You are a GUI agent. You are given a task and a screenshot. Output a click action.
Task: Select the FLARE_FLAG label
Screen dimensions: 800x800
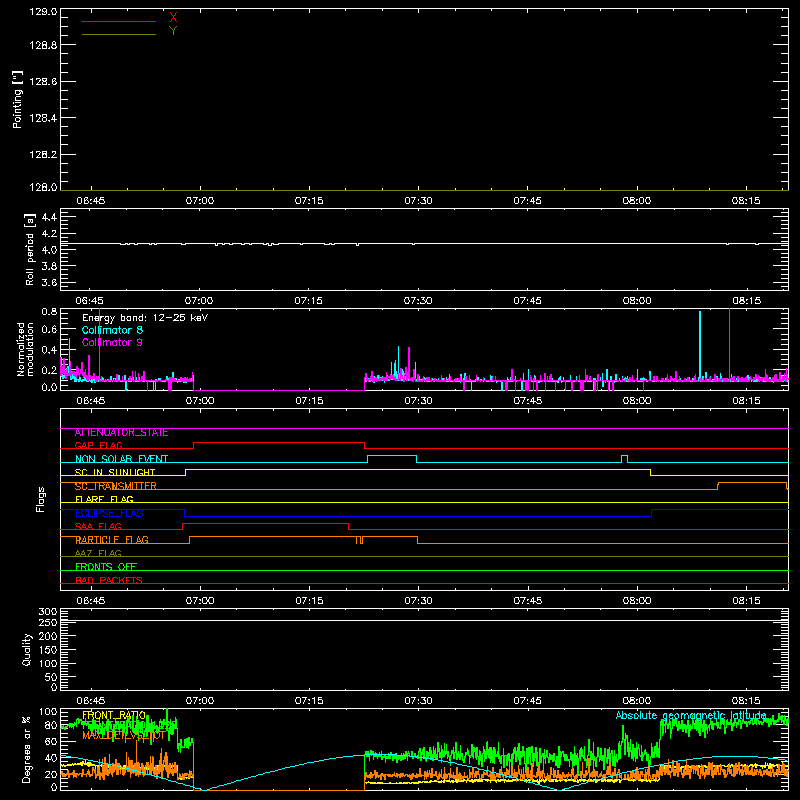(x=104, y=499)
